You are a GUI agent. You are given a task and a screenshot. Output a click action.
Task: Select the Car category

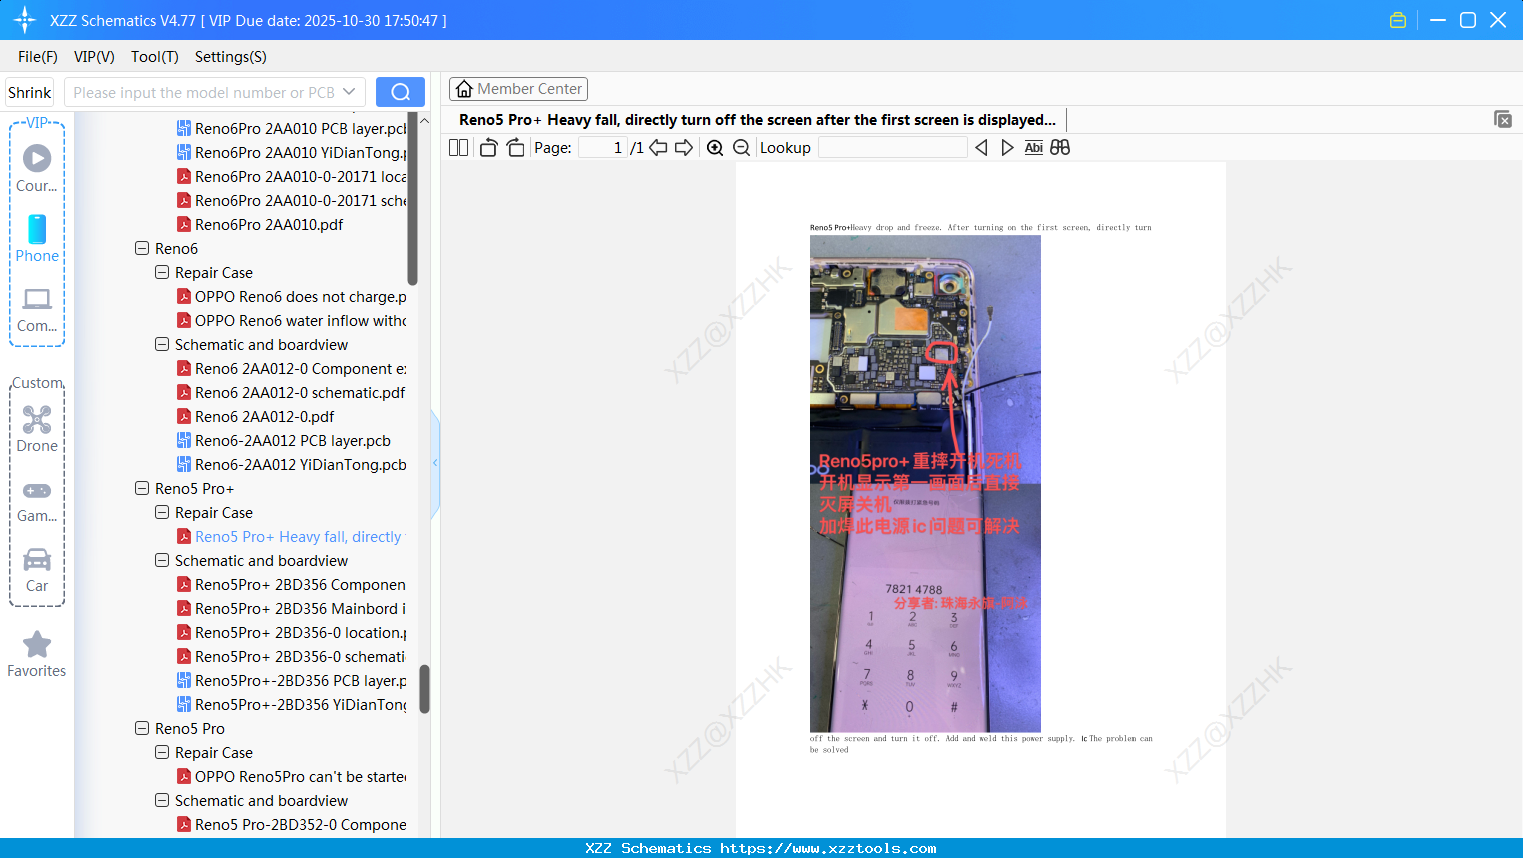point(37,570)
